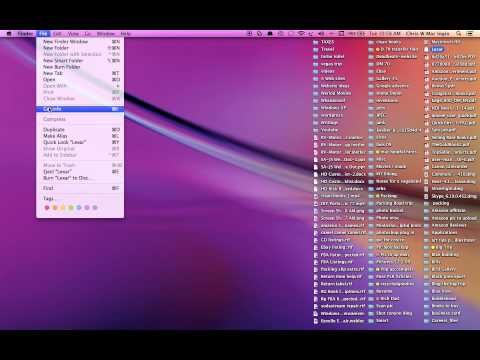Select the Amazon Reviews folder icon
480x360 pixels.
tap(426, 225)
